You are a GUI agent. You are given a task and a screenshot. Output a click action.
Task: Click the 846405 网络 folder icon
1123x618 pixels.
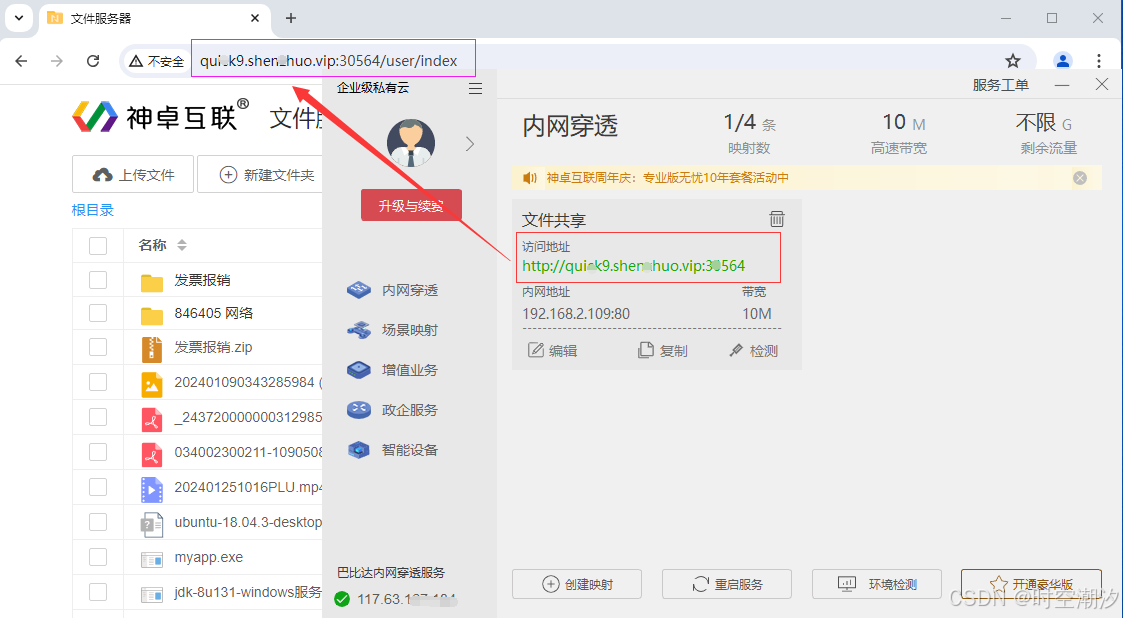click(152, 315)
